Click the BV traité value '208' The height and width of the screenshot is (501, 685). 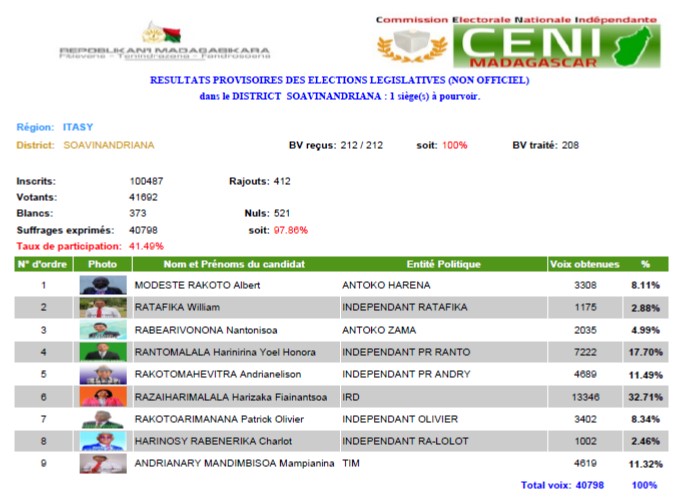pyautogui.click(x=570, y=145)
